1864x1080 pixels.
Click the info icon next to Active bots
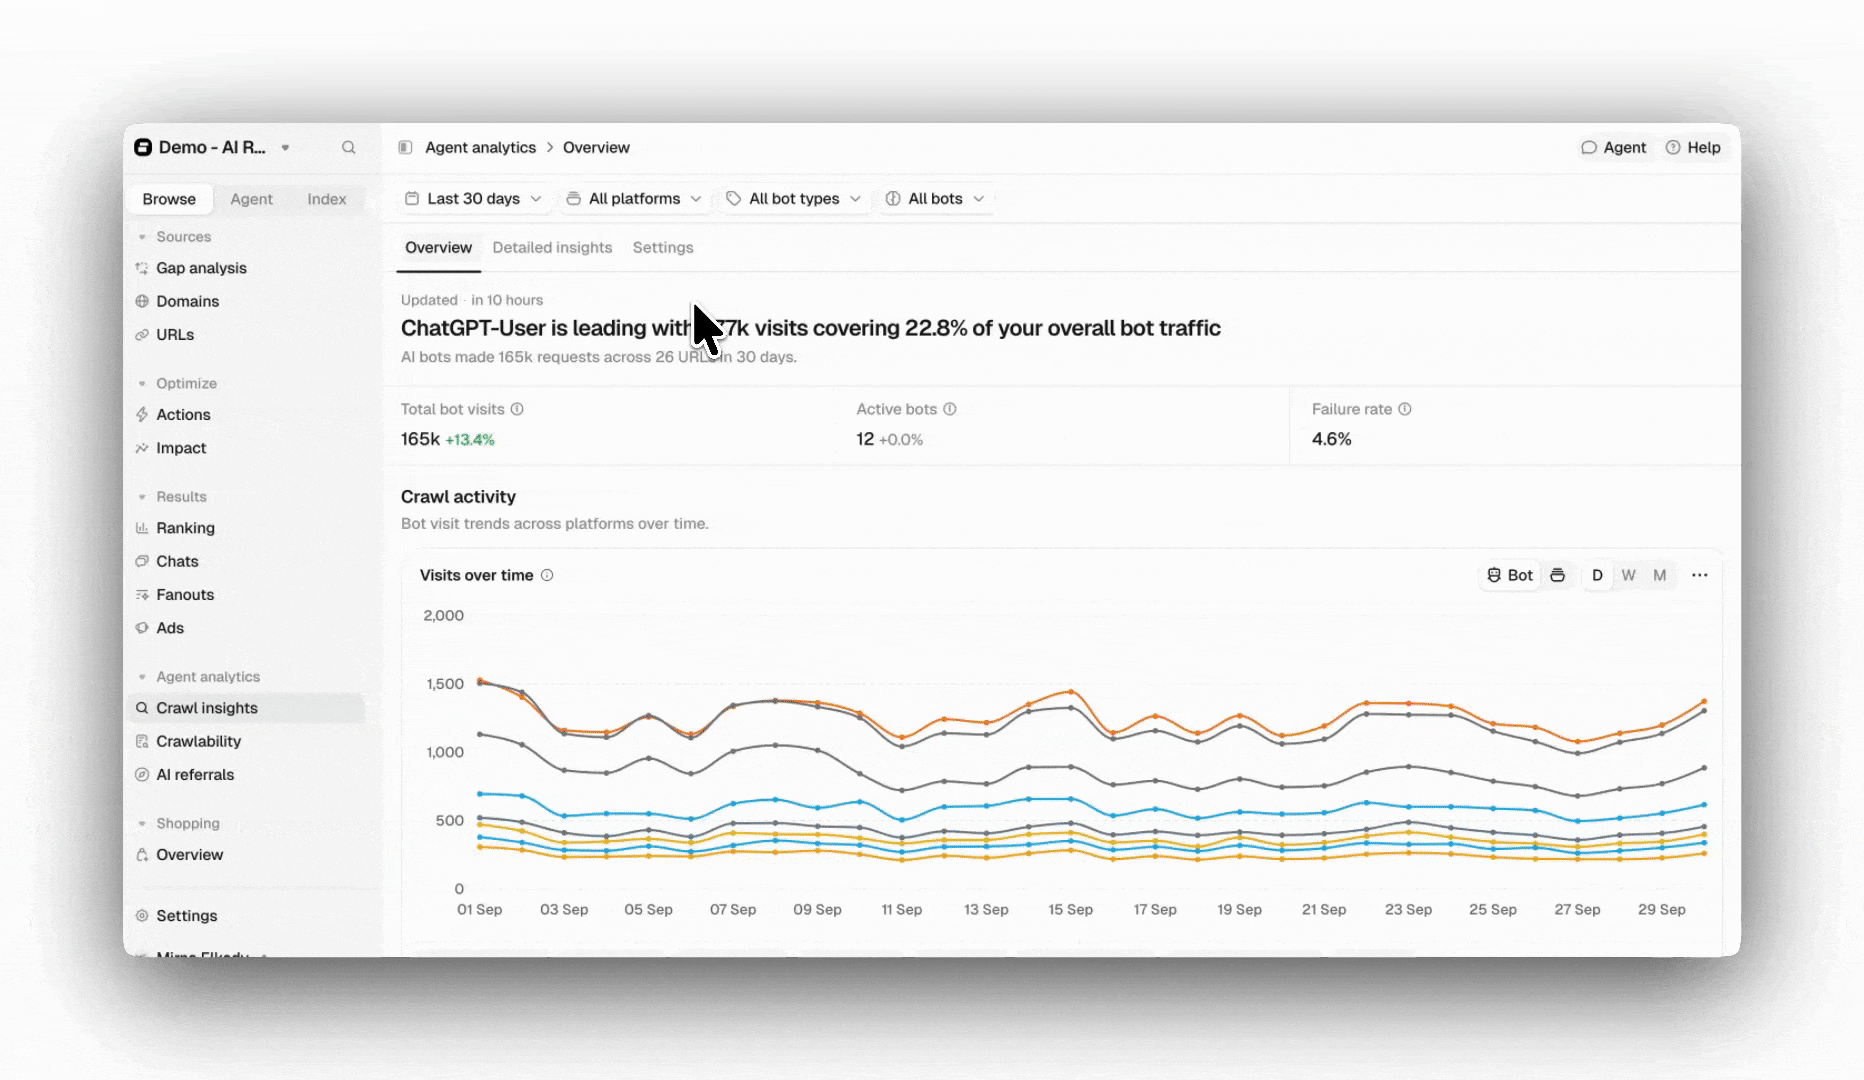coord(950,409)
